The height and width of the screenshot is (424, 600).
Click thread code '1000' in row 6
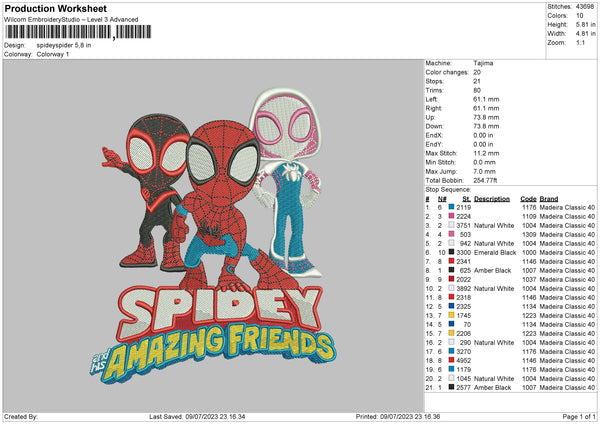coord(529,253)
